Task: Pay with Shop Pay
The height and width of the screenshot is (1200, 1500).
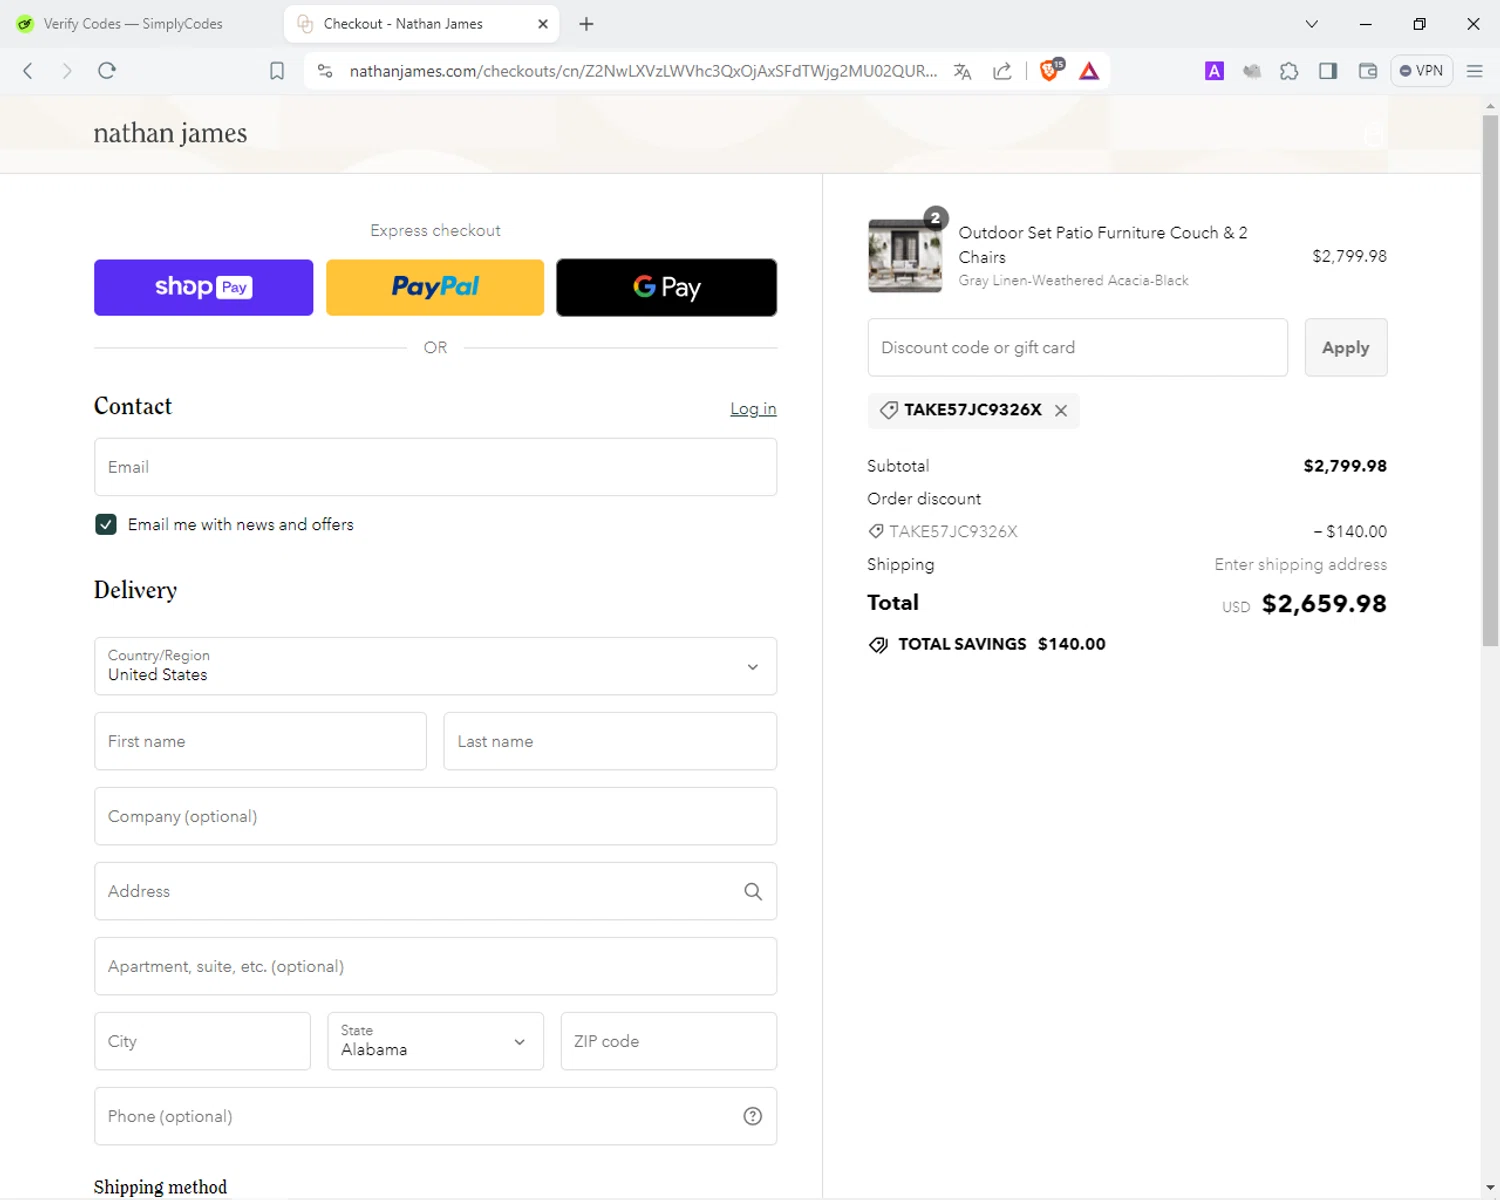Action: tap(203, 287)
